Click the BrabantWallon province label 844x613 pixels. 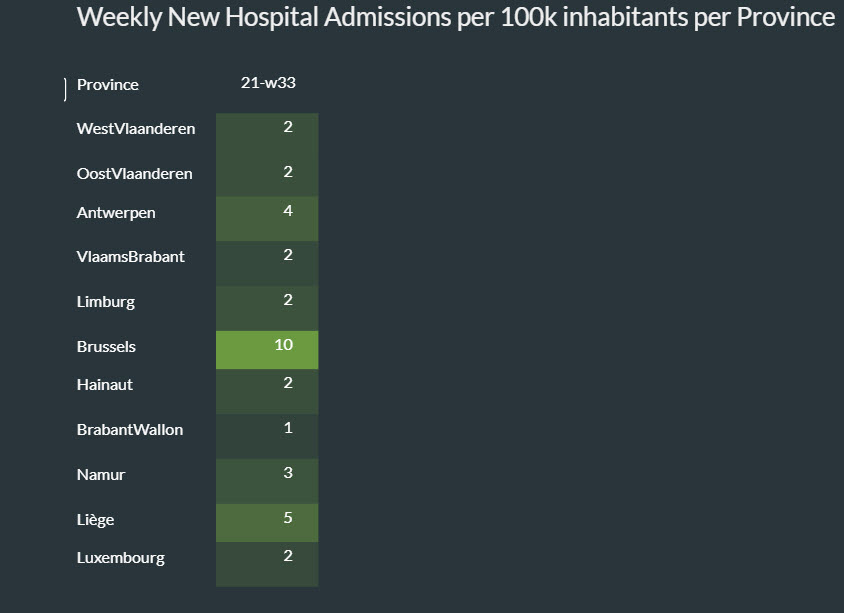[x=129, y=430]
